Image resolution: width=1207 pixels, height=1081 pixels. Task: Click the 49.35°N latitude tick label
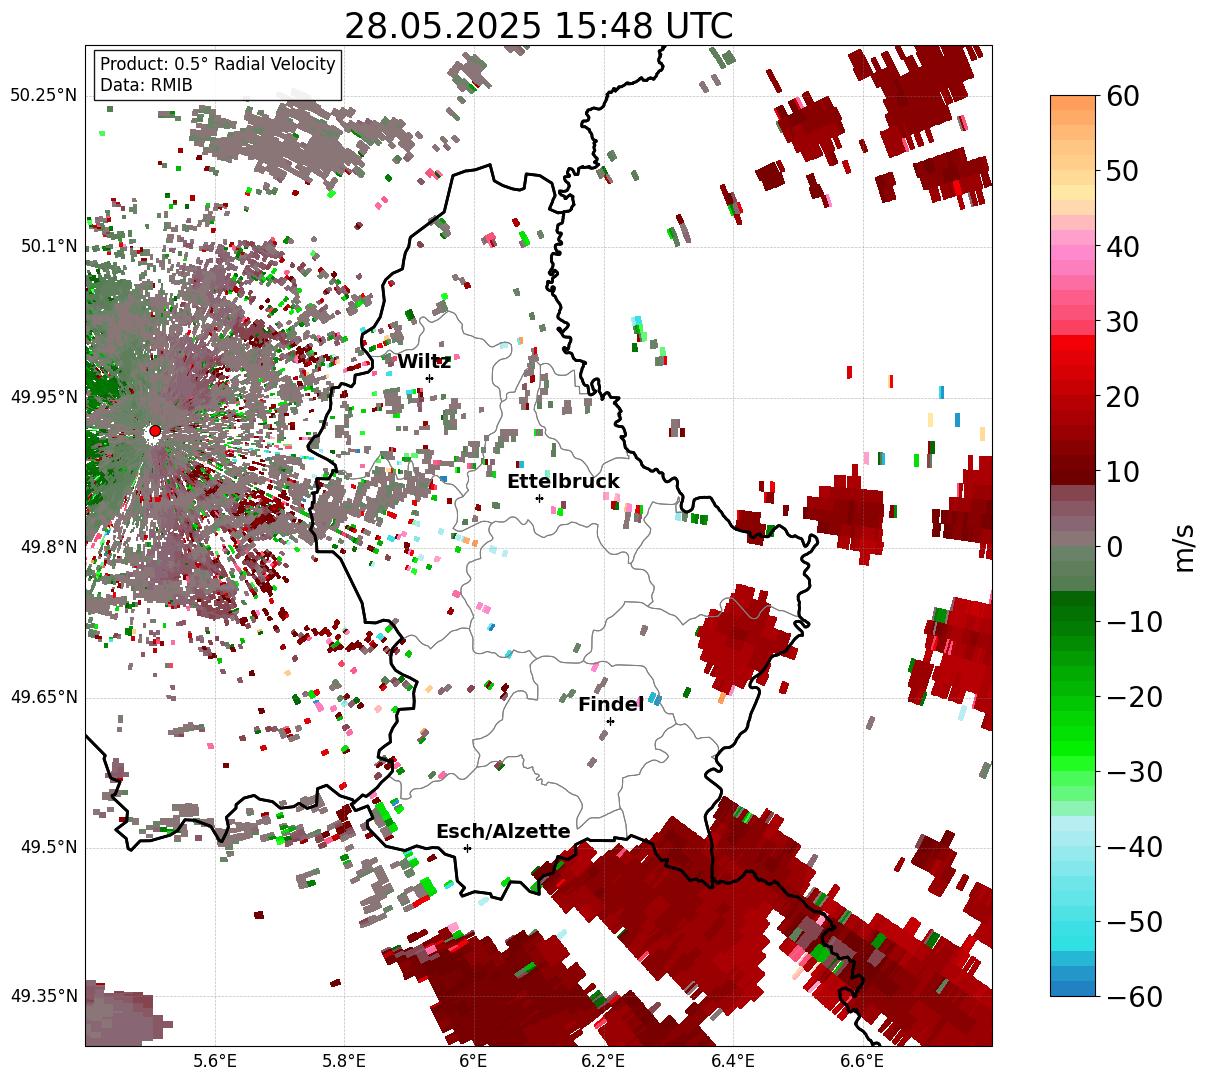point(43,996)
